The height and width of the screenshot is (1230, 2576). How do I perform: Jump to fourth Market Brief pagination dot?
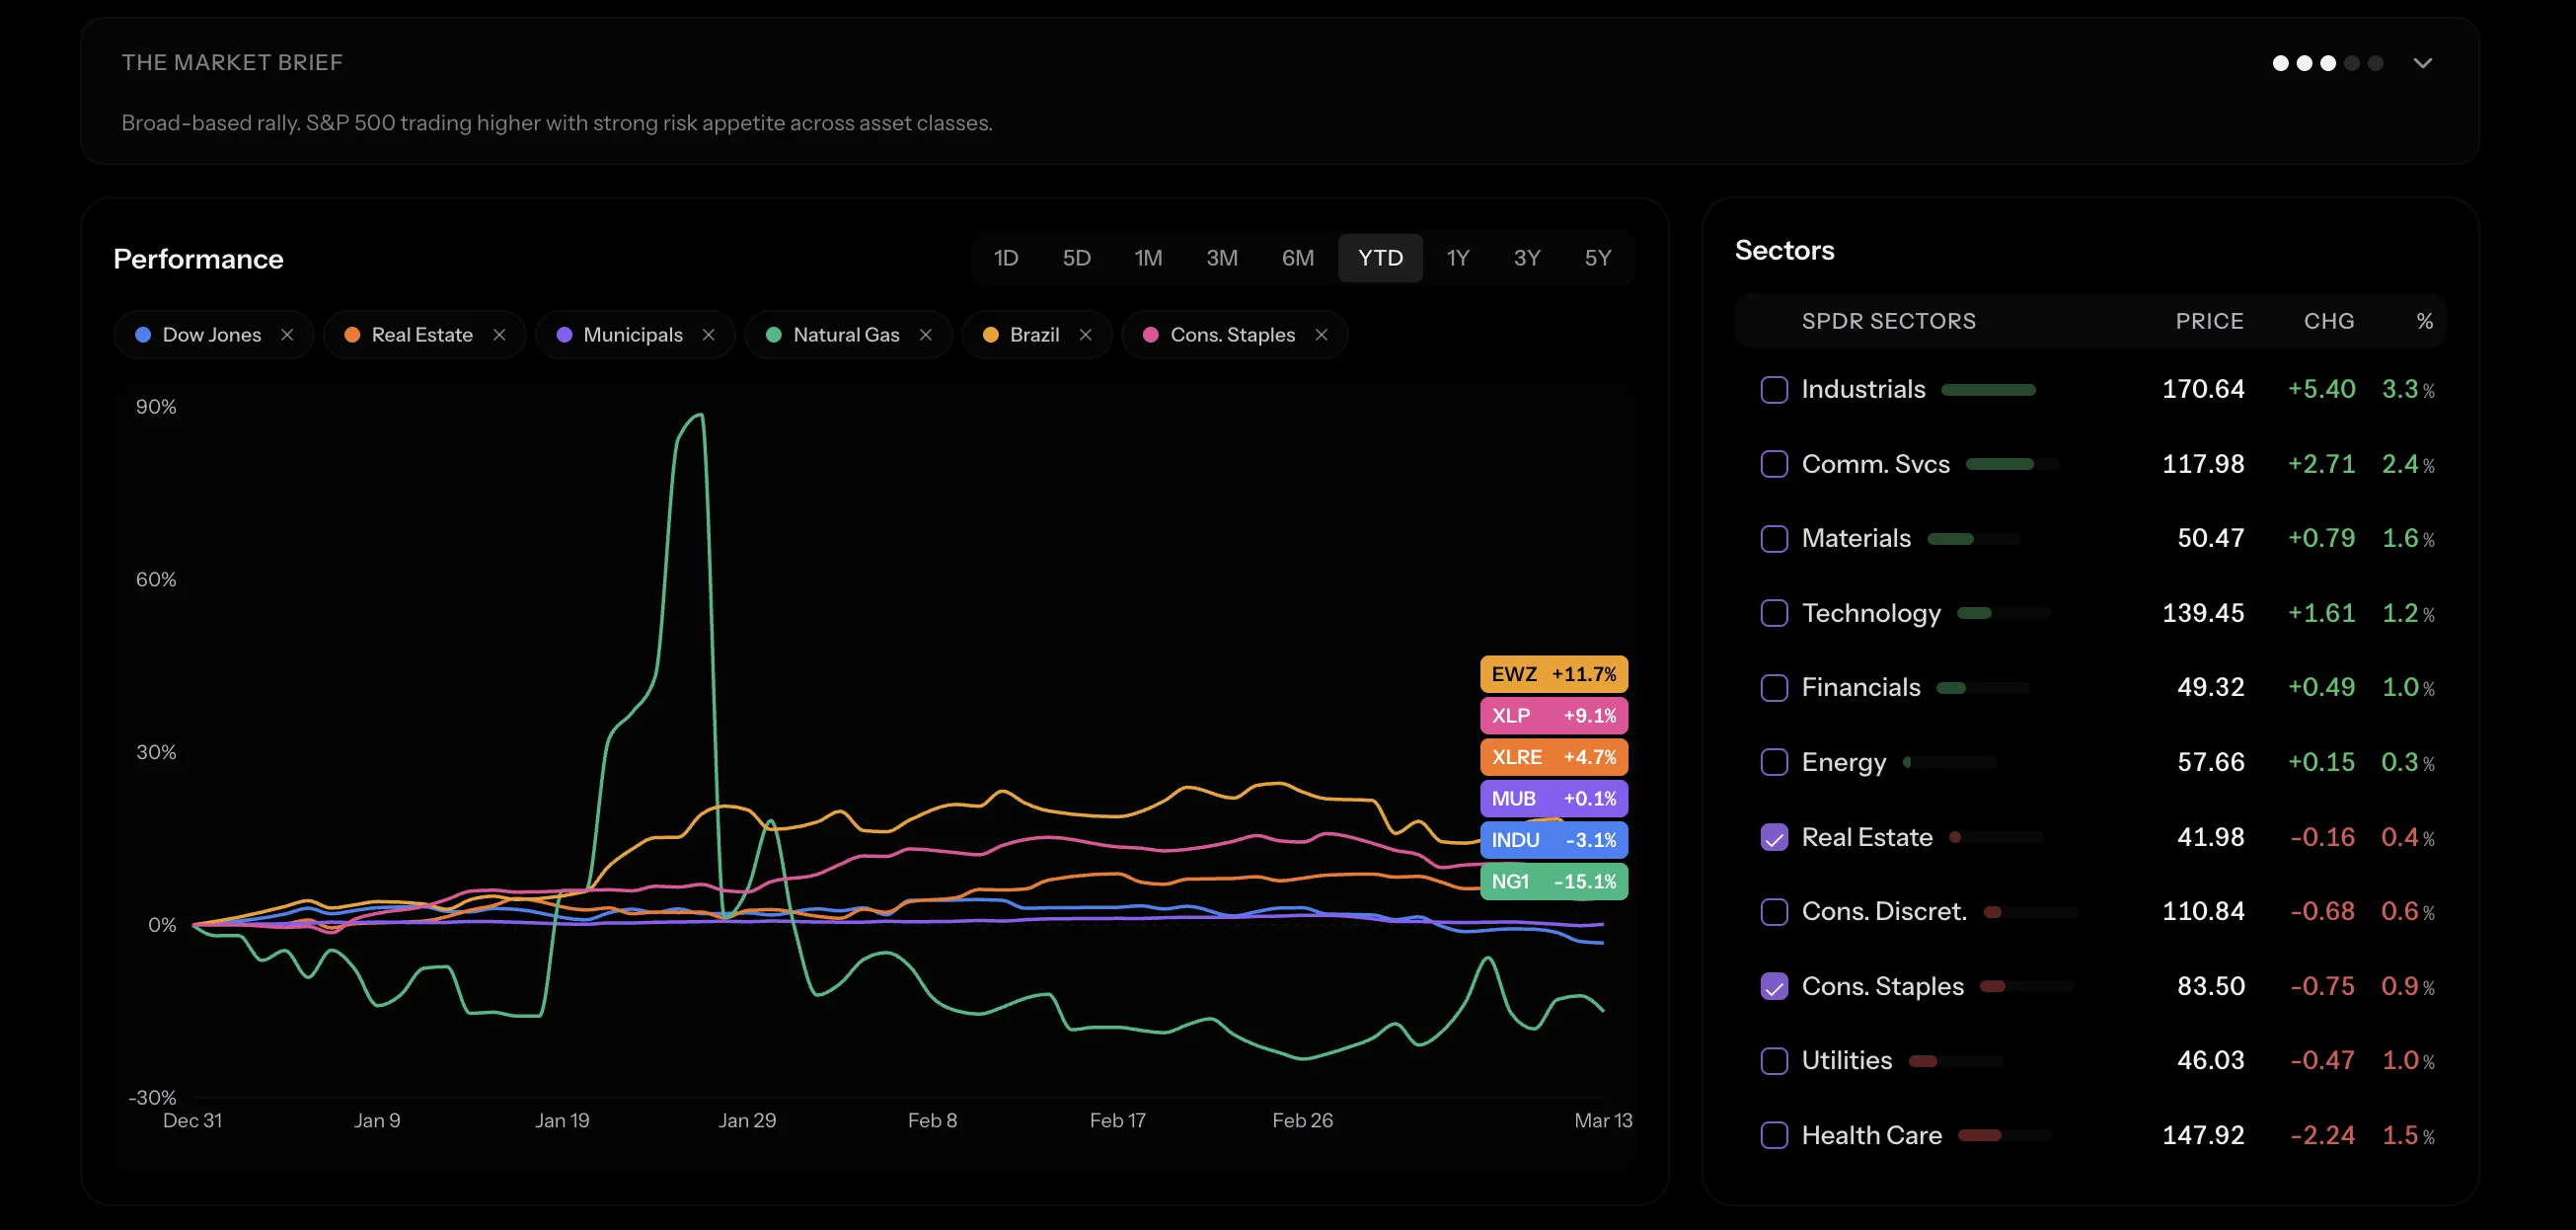(2352, 63)
